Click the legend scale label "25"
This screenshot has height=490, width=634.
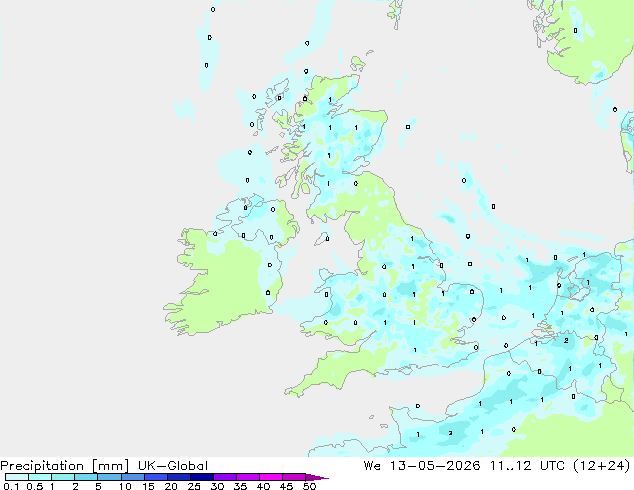tap(194, 486)
